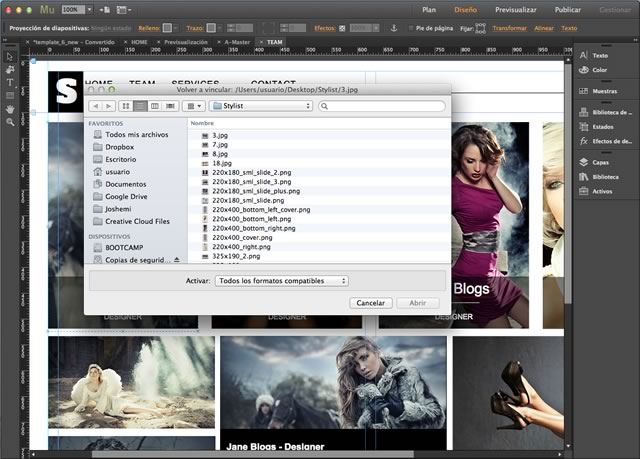Open the zoom level 100% dropdown
This screenshot has width=640, height=459.
click(89, 9)
